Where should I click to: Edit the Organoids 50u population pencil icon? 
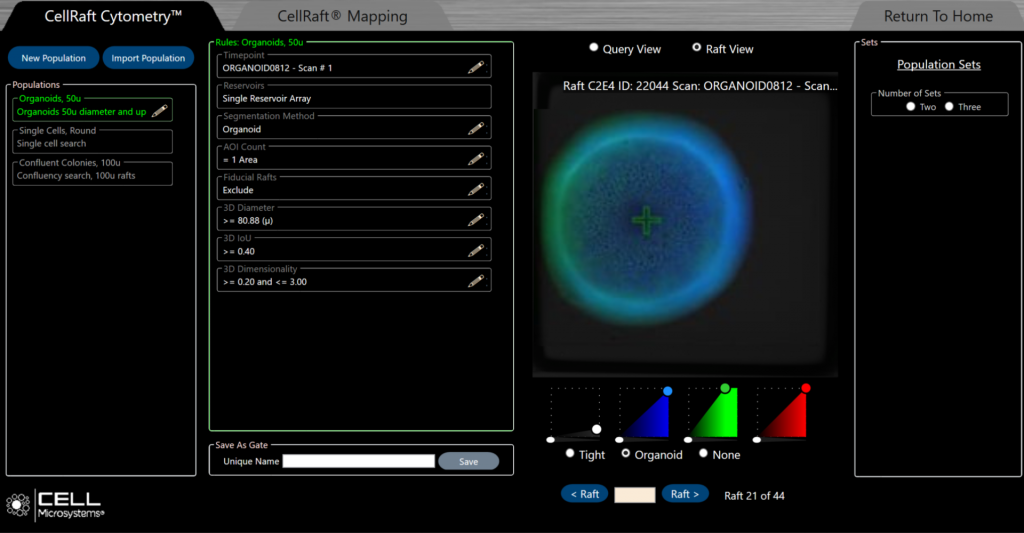tap(159, 111)
